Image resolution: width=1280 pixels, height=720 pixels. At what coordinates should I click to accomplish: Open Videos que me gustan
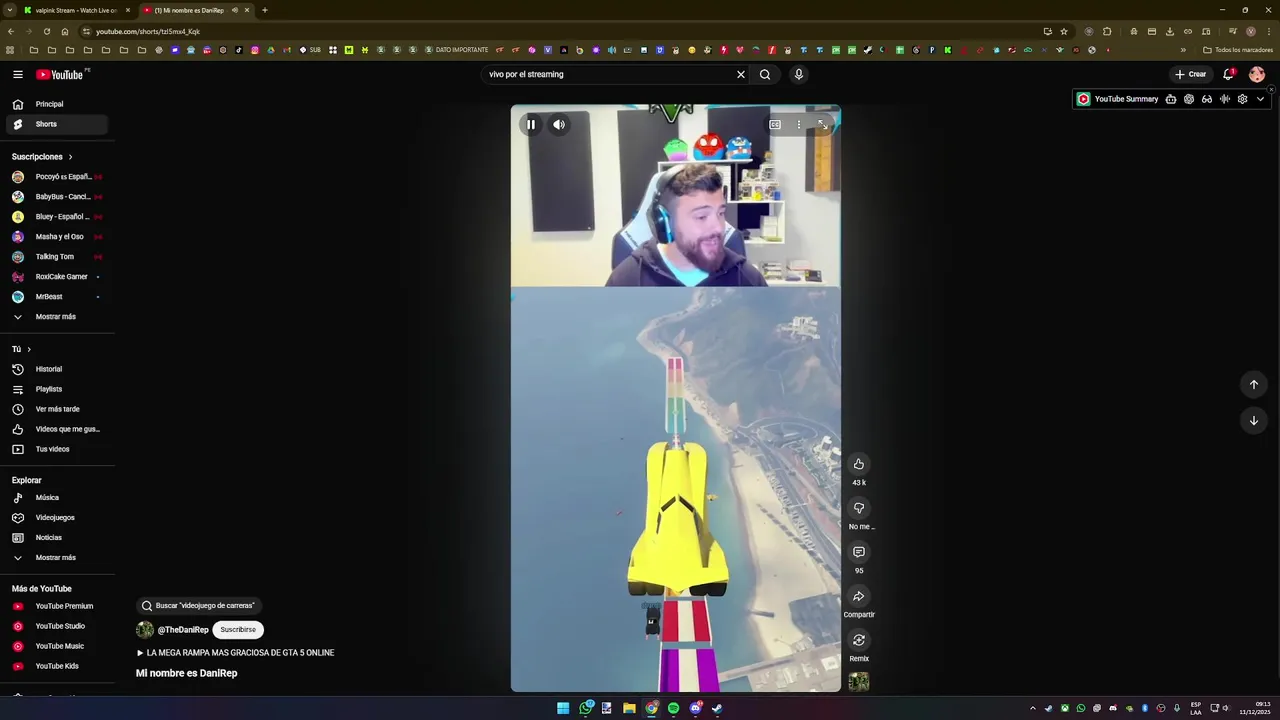pos(55,429)
